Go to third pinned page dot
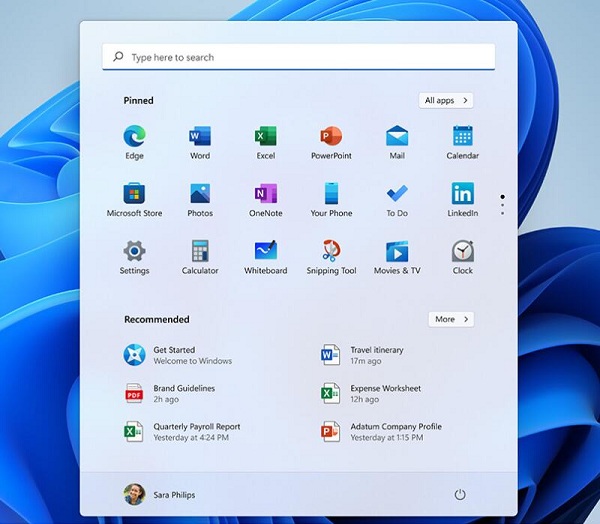Screen dimensions: 600x524 pos(502,213)
